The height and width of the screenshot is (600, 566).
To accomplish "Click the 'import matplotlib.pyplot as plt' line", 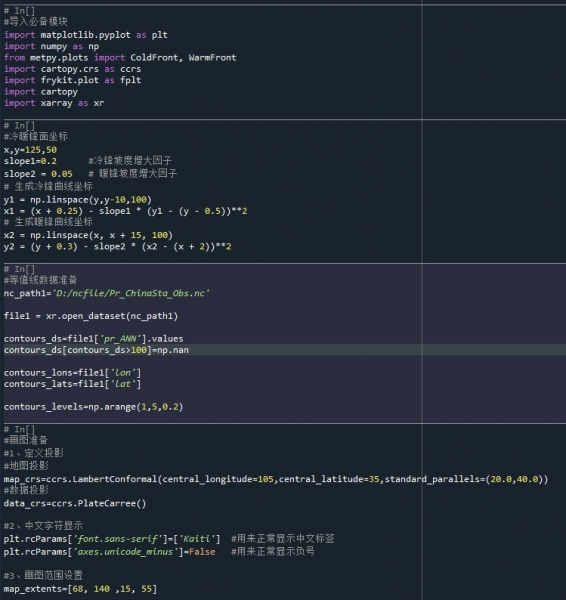I will pos(86,35).
